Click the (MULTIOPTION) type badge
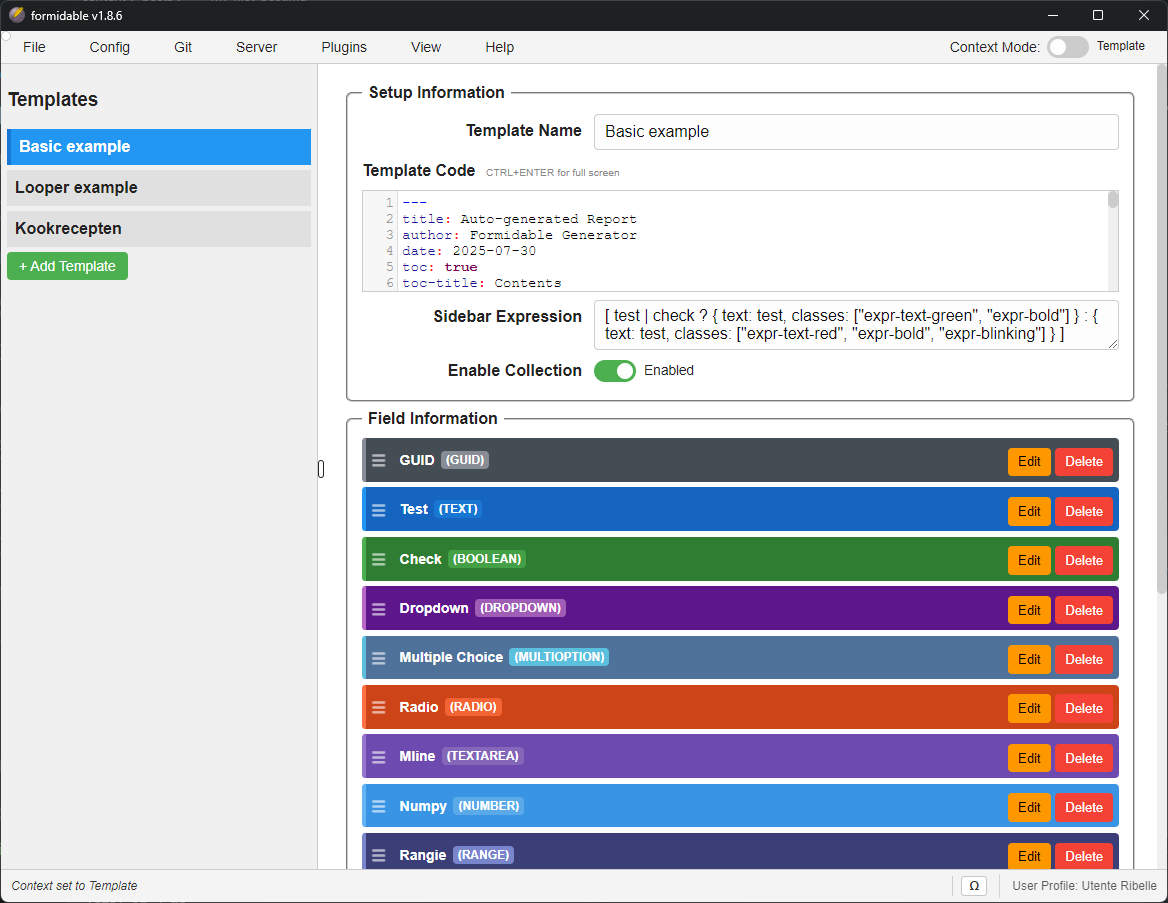 [559, 657]
